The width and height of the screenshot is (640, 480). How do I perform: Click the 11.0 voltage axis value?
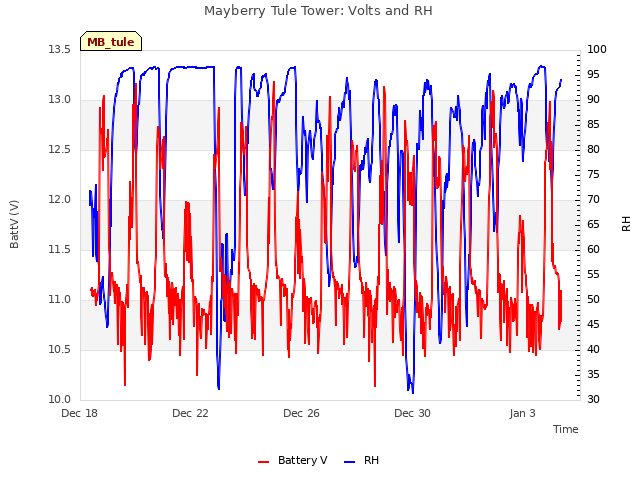(60, 300)
